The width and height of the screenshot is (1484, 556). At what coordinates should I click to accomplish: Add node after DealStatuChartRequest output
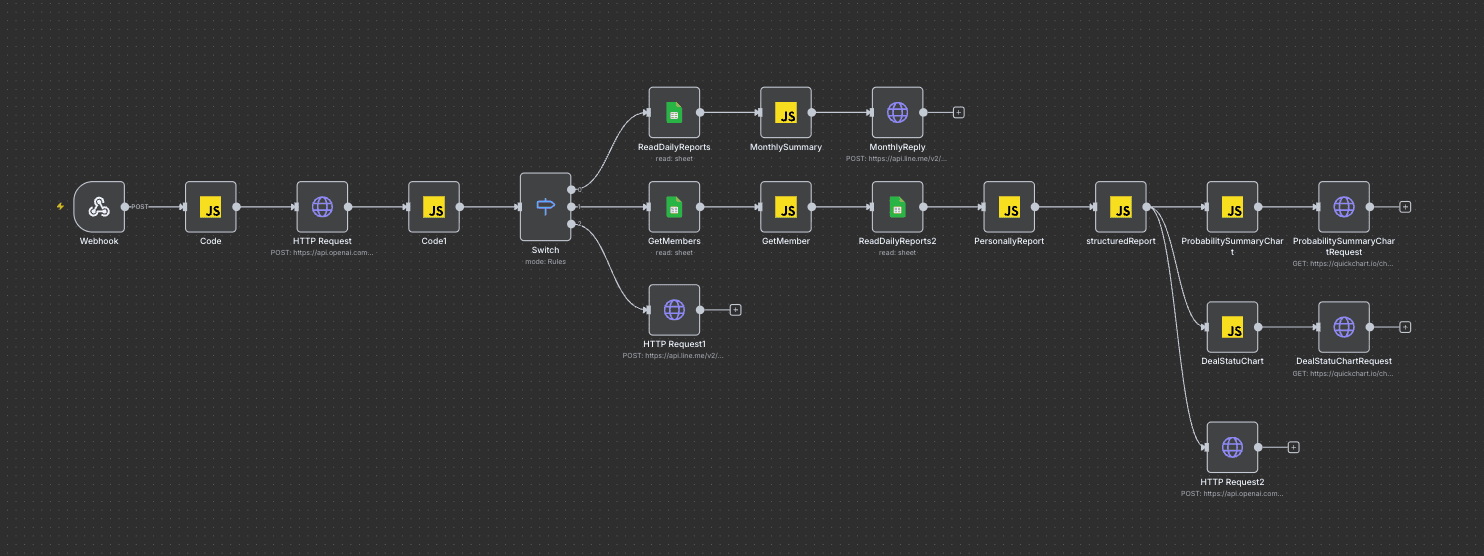click(1405, 327)
